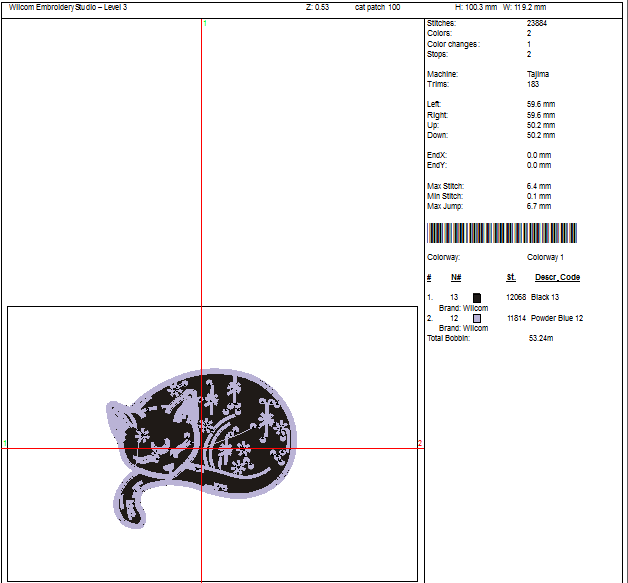Click the Black 13 thread color swatch
Image resolution: width=628 pixels, height=583 pixels.
click(477, 297)
